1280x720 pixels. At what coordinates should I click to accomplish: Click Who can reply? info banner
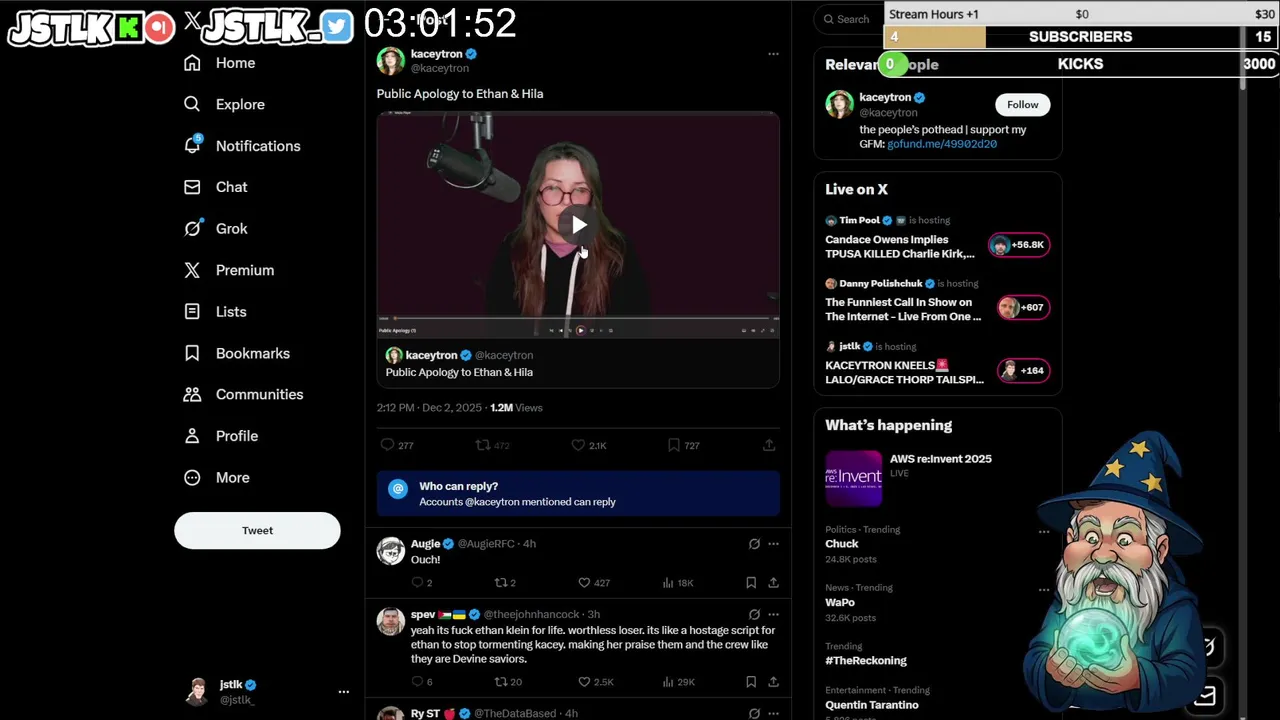click(x=578, y=494)
